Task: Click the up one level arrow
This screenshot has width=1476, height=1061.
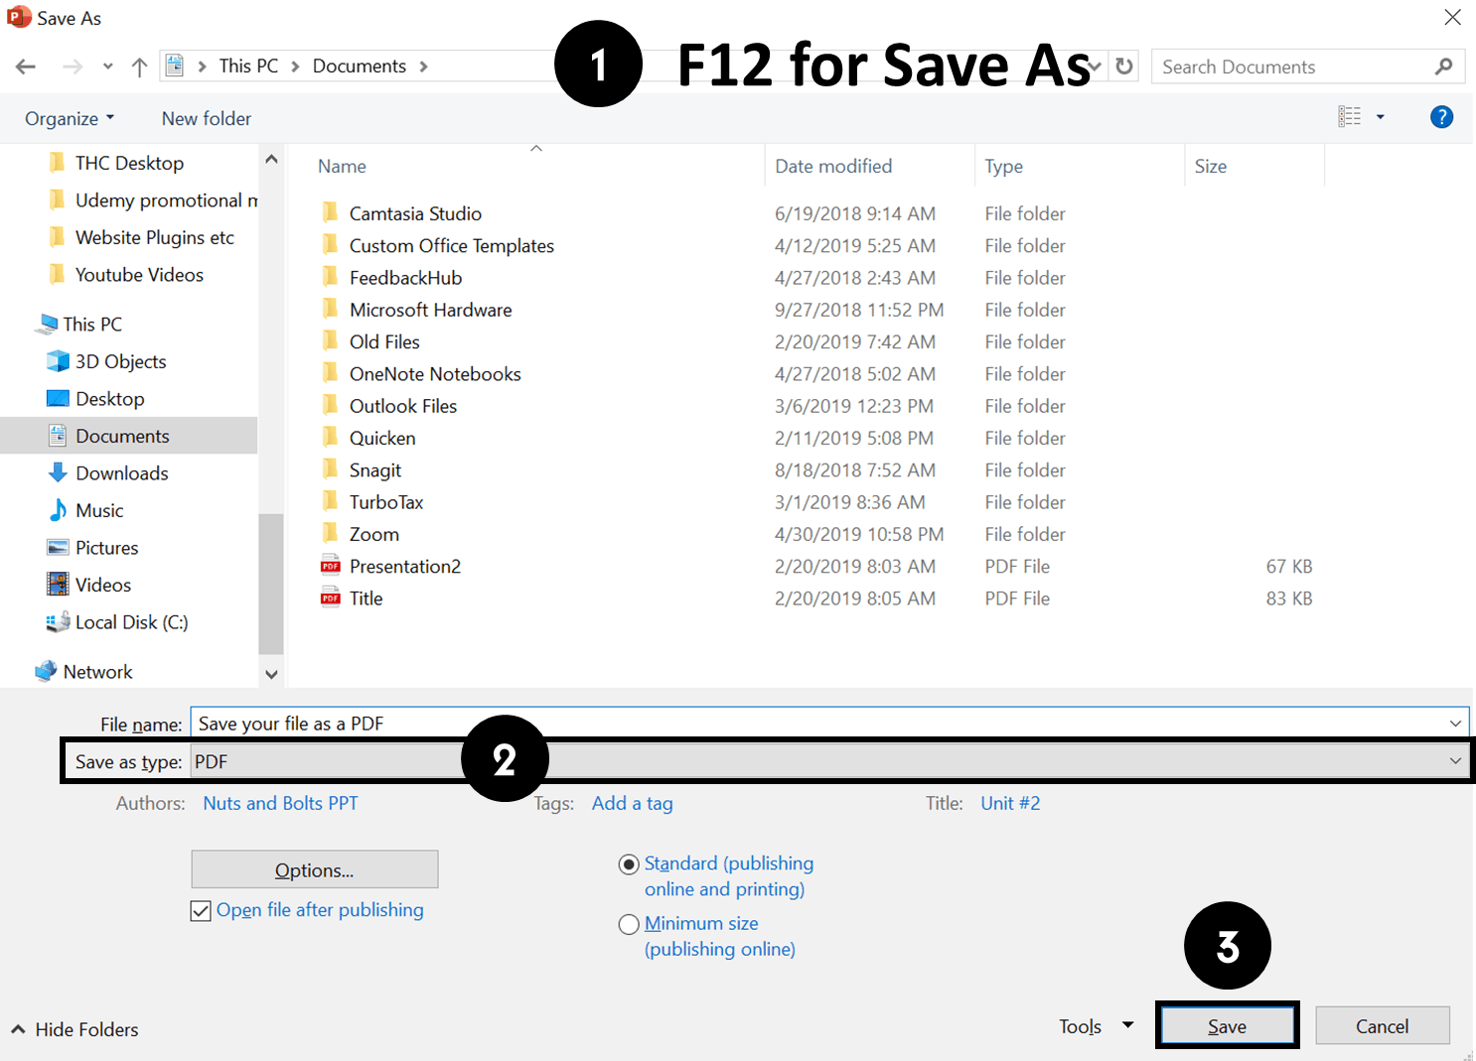Action: (x=139, y=67)
